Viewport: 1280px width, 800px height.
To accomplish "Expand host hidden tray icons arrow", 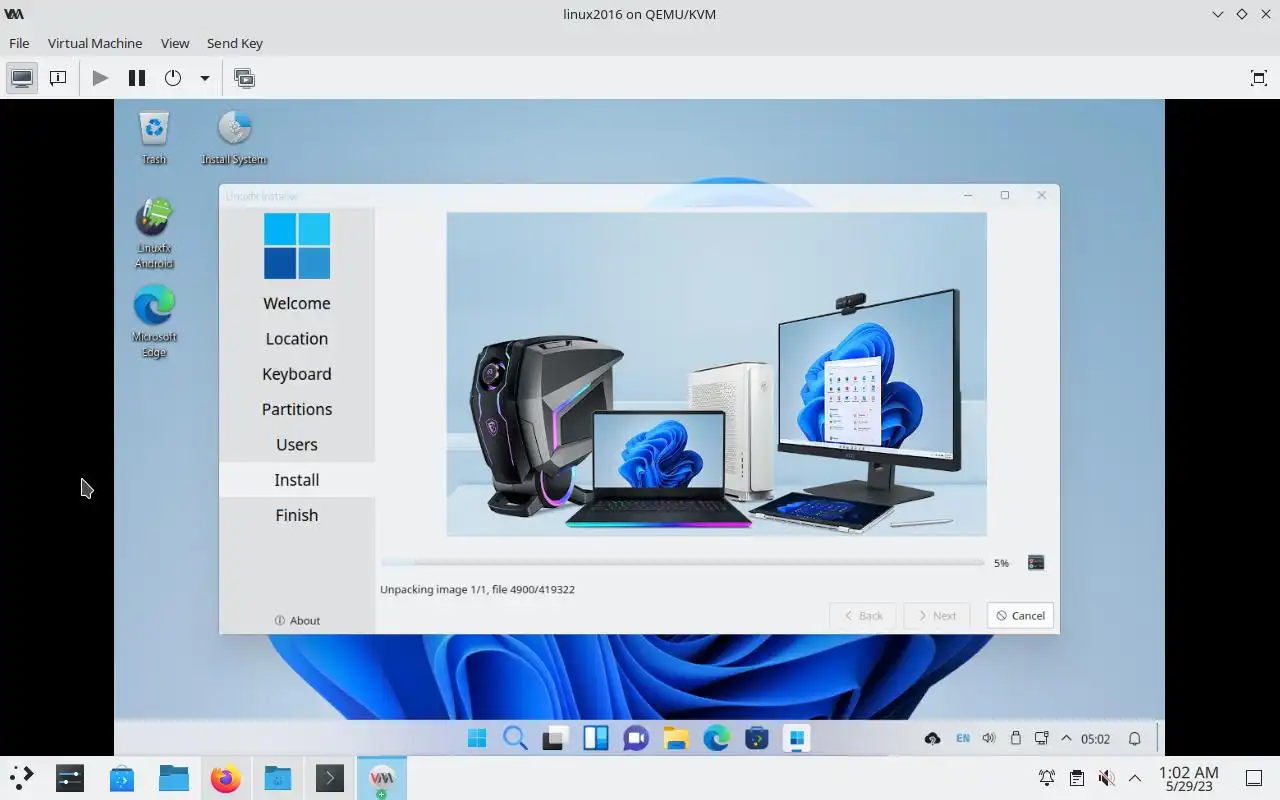I will 1135,778.
